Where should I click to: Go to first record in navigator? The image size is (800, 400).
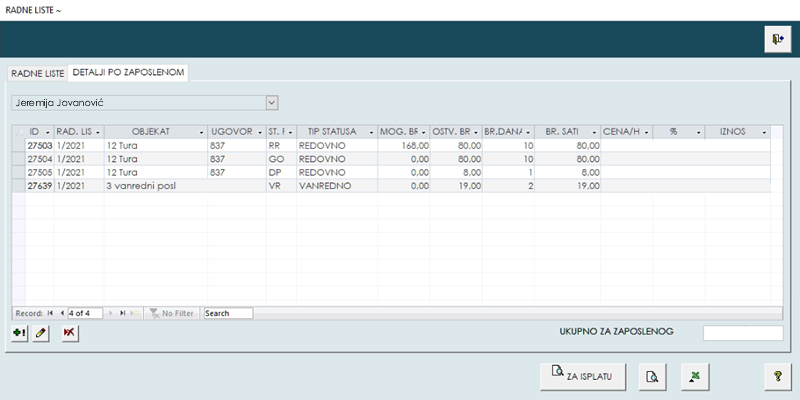(x=50, y=313)
